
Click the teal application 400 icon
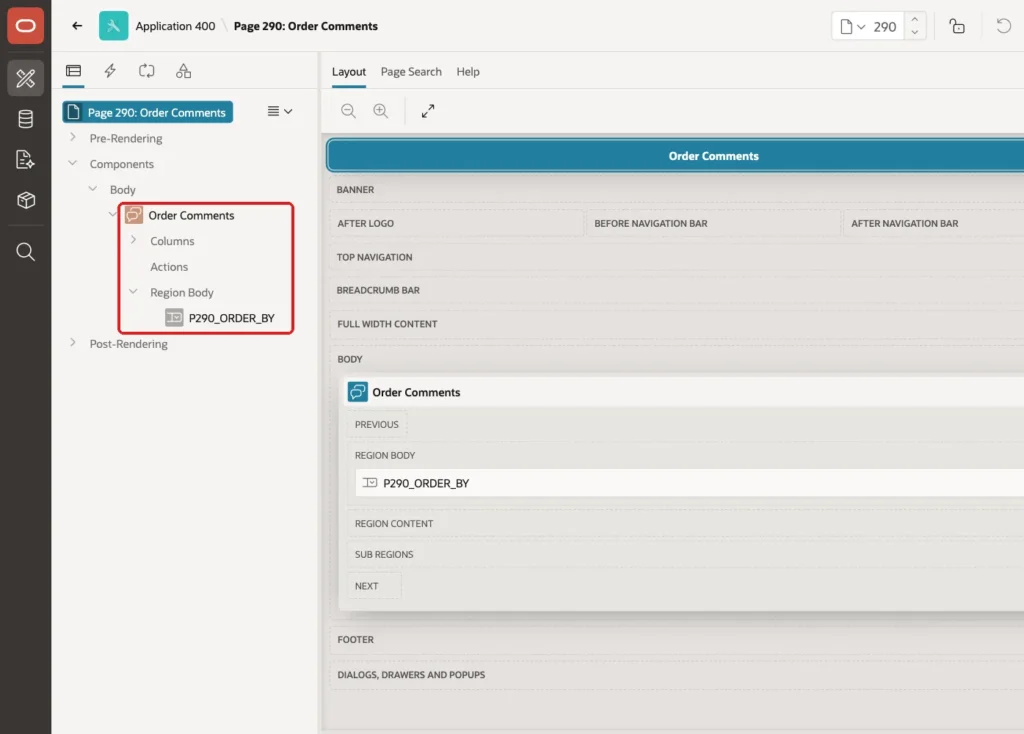click(114, 26)
